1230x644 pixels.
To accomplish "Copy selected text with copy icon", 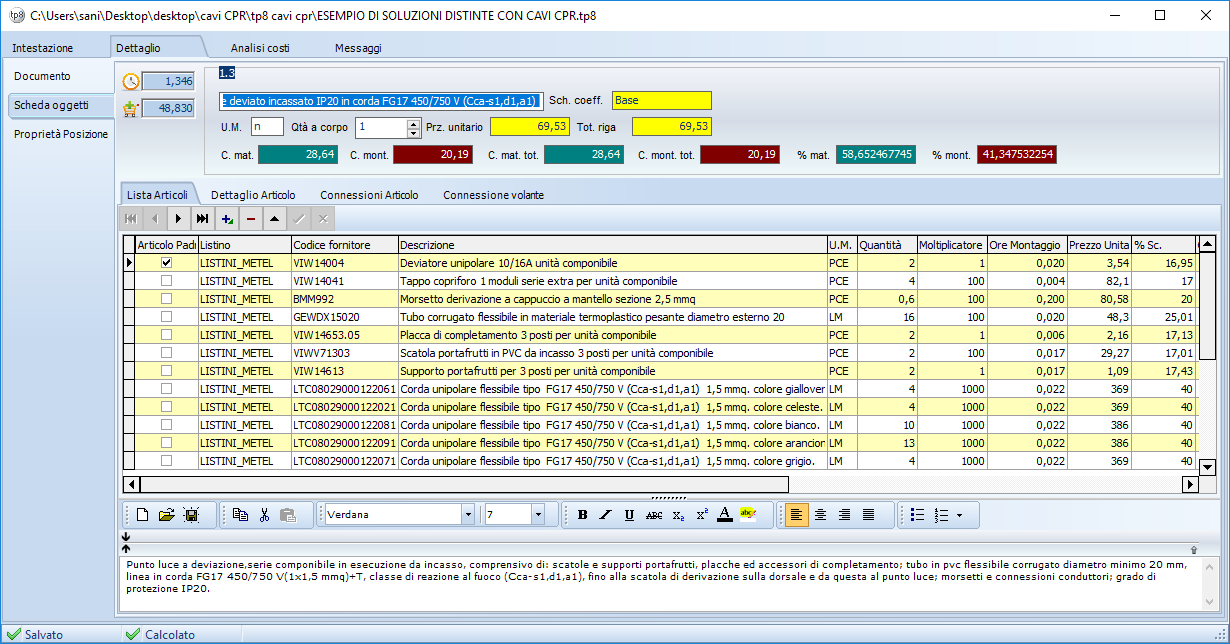I will pyautogui.click(x=240, y=514).
